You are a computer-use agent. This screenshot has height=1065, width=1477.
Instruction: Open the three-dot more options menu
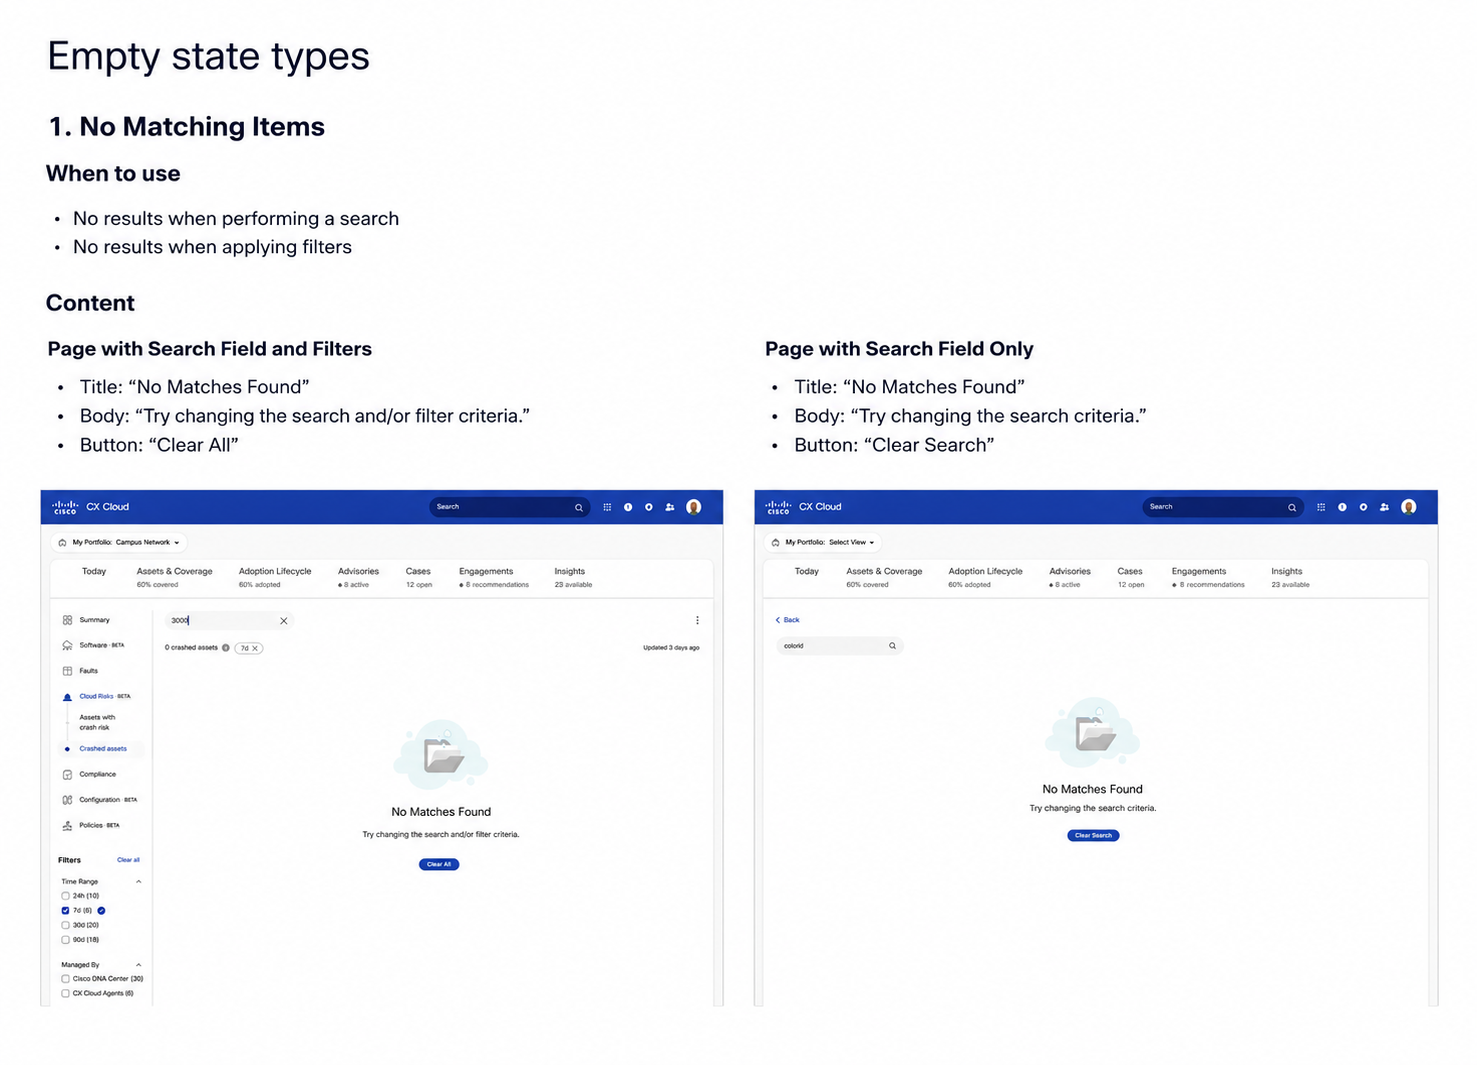(697, 620)
